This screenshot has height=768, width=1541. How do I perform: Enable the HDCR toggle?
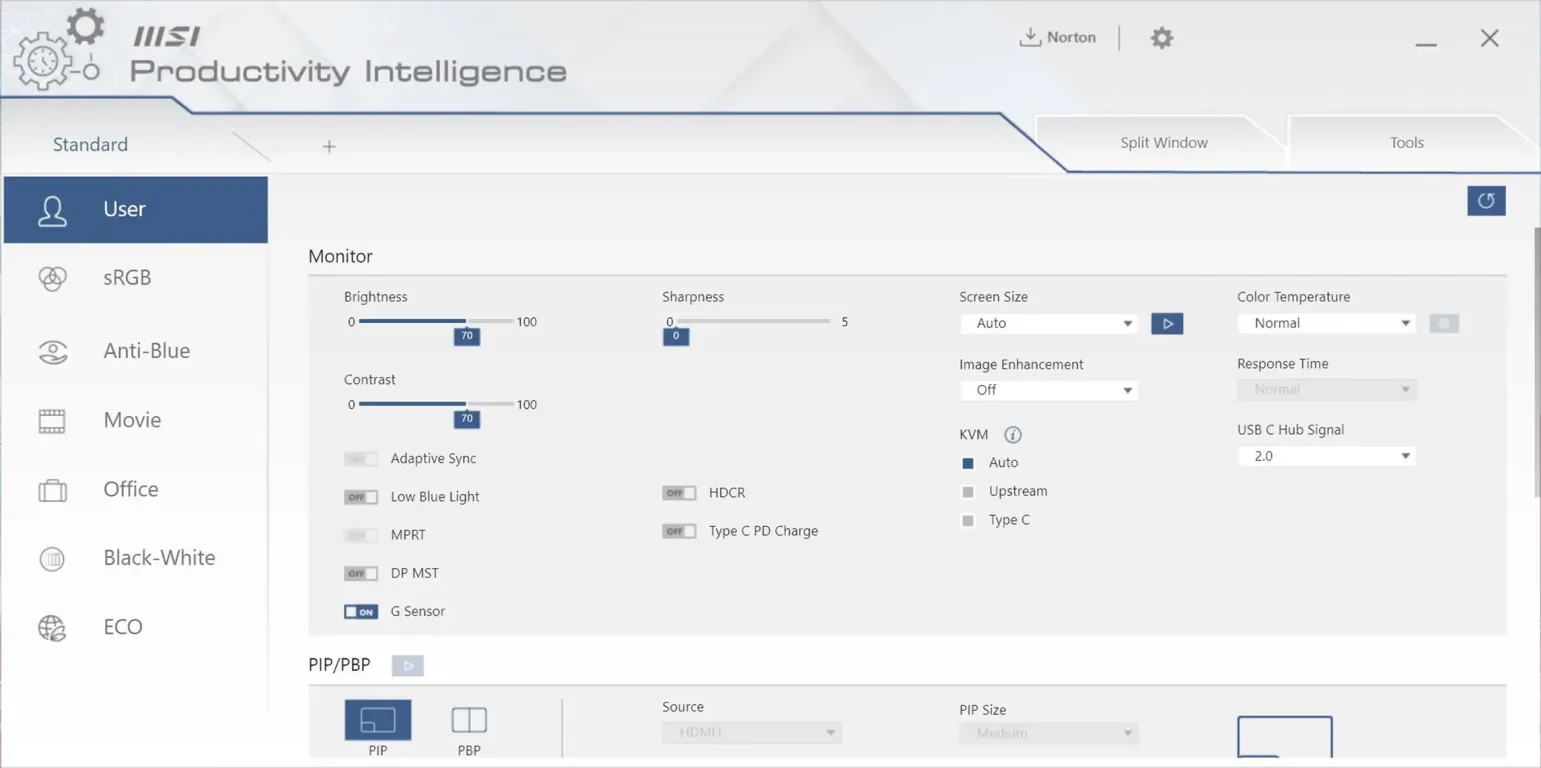[x=679, y=493]
